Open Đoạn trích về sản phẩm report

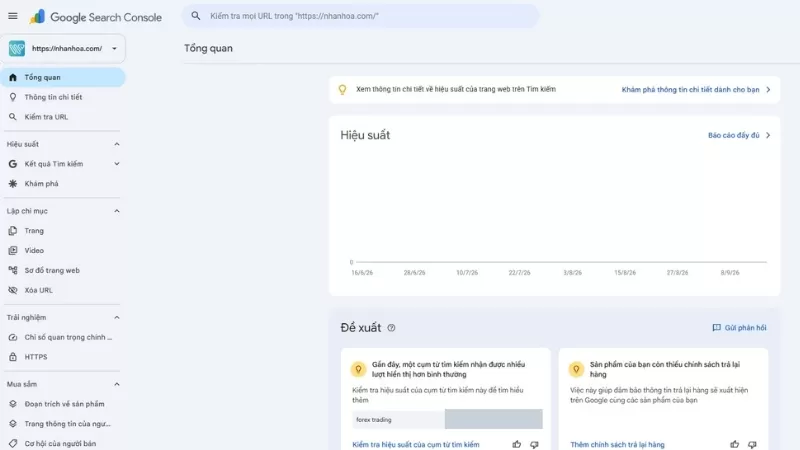62,404
